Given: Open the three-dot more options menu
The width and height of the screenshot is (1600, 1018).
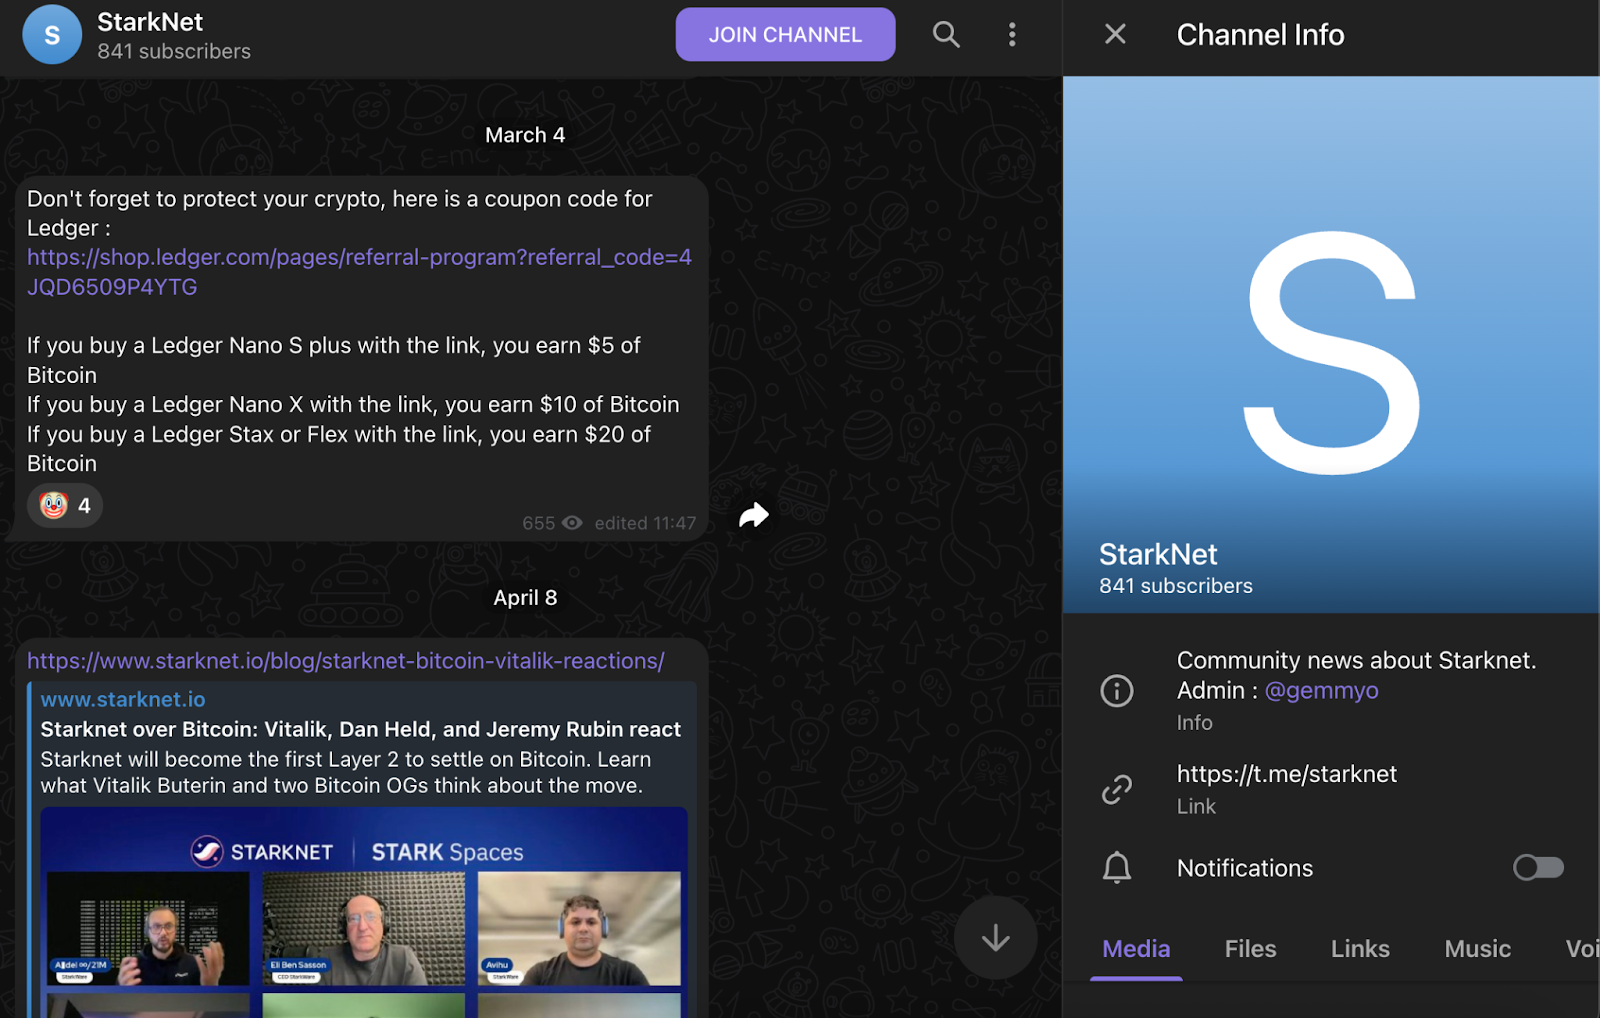Looking at the screenshot, I should 1012,35.
